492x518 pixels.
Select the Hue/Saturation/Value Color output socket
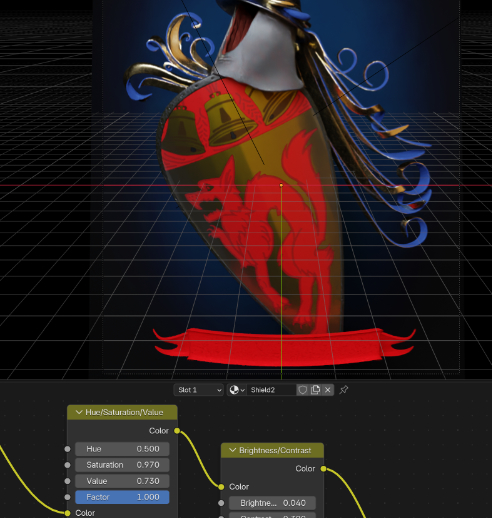coord(177,431)
